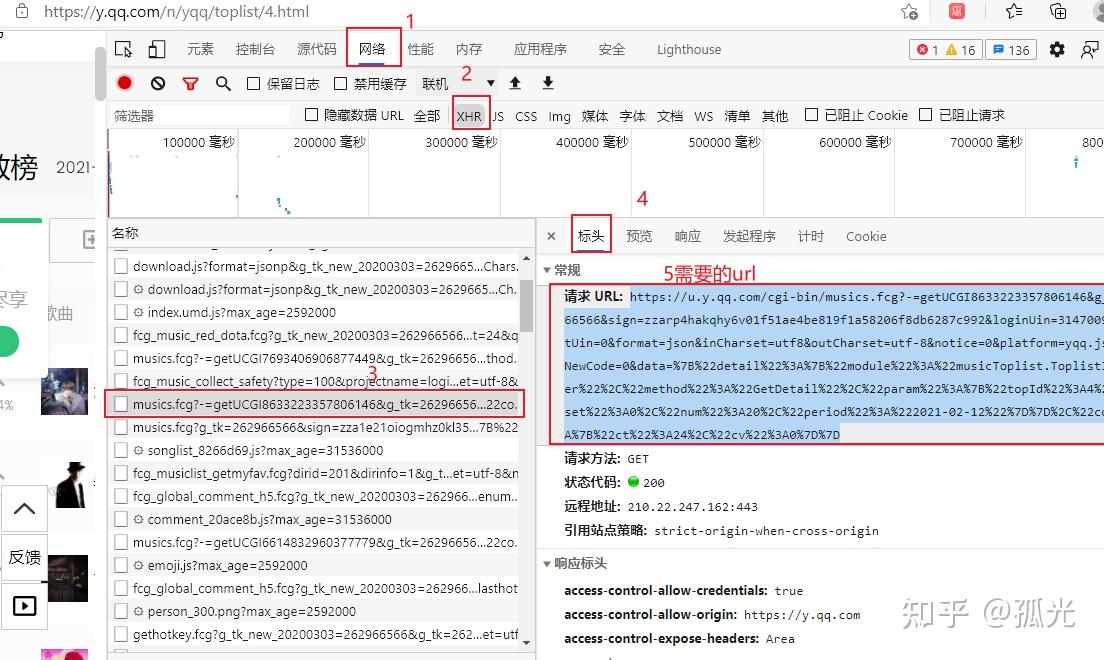Screen dimensions: 1104x660
Task: Click the request list scrollbar thumb
Action: tap(526, 304)
